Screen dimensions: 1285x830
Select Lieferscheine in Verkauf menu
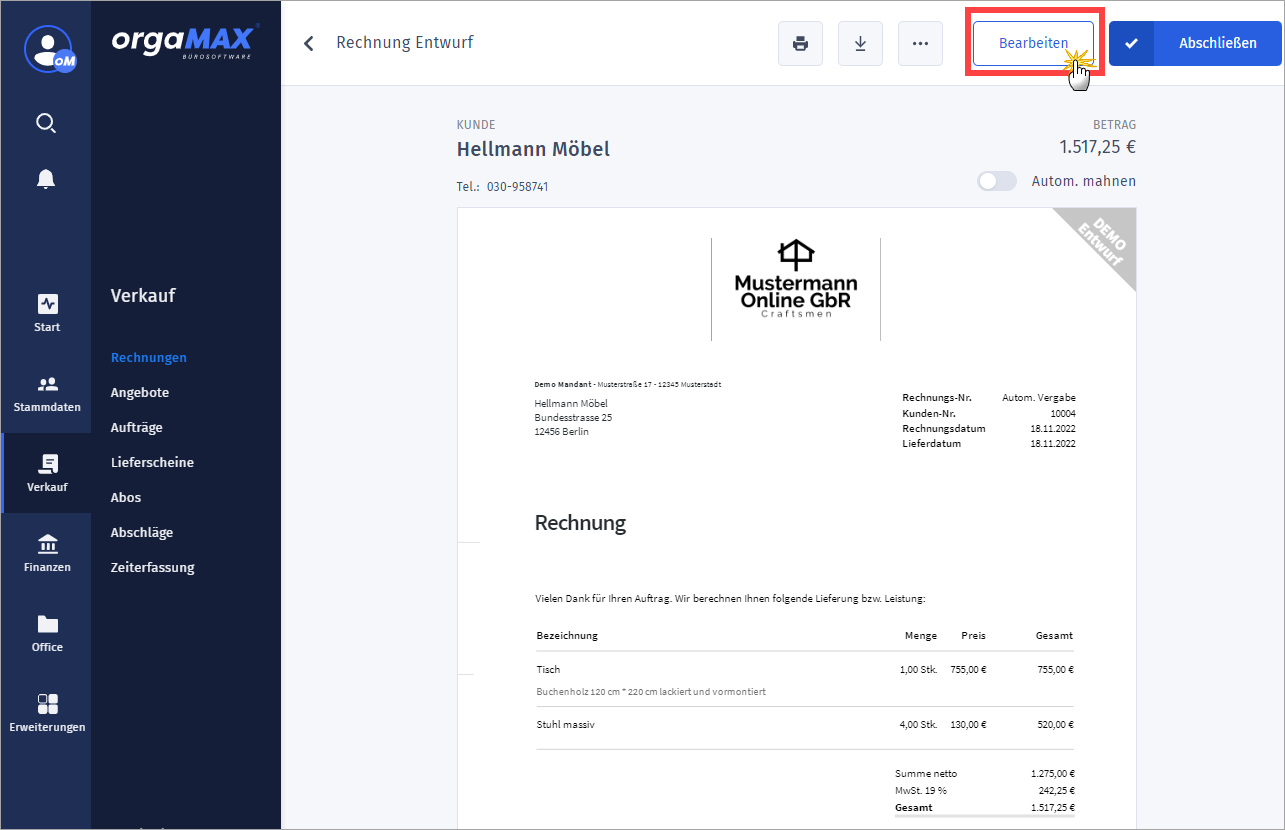tap(152, 463)
